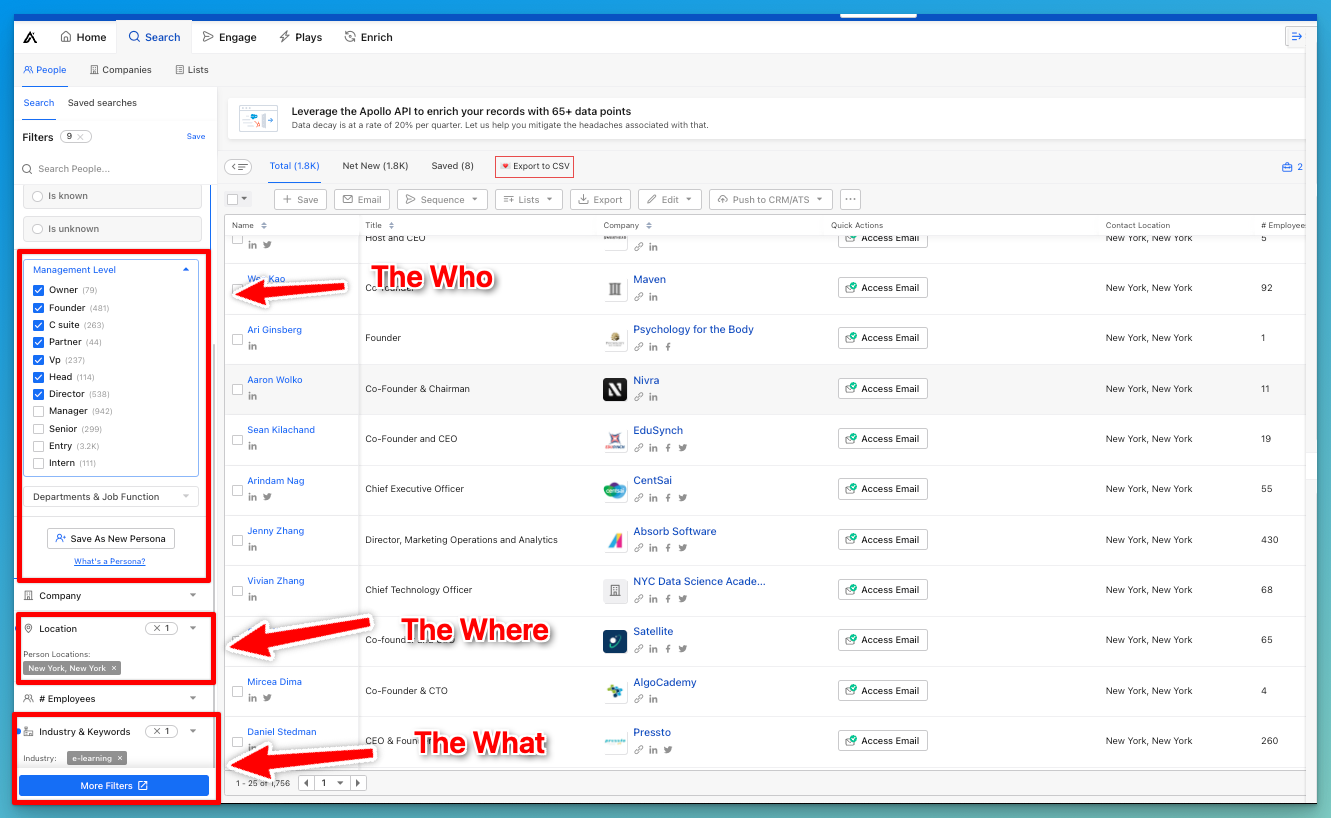The height and width of the screenshot is (818, 1331).
Task: Click the Nivra company logo
Action: (615, 389)
